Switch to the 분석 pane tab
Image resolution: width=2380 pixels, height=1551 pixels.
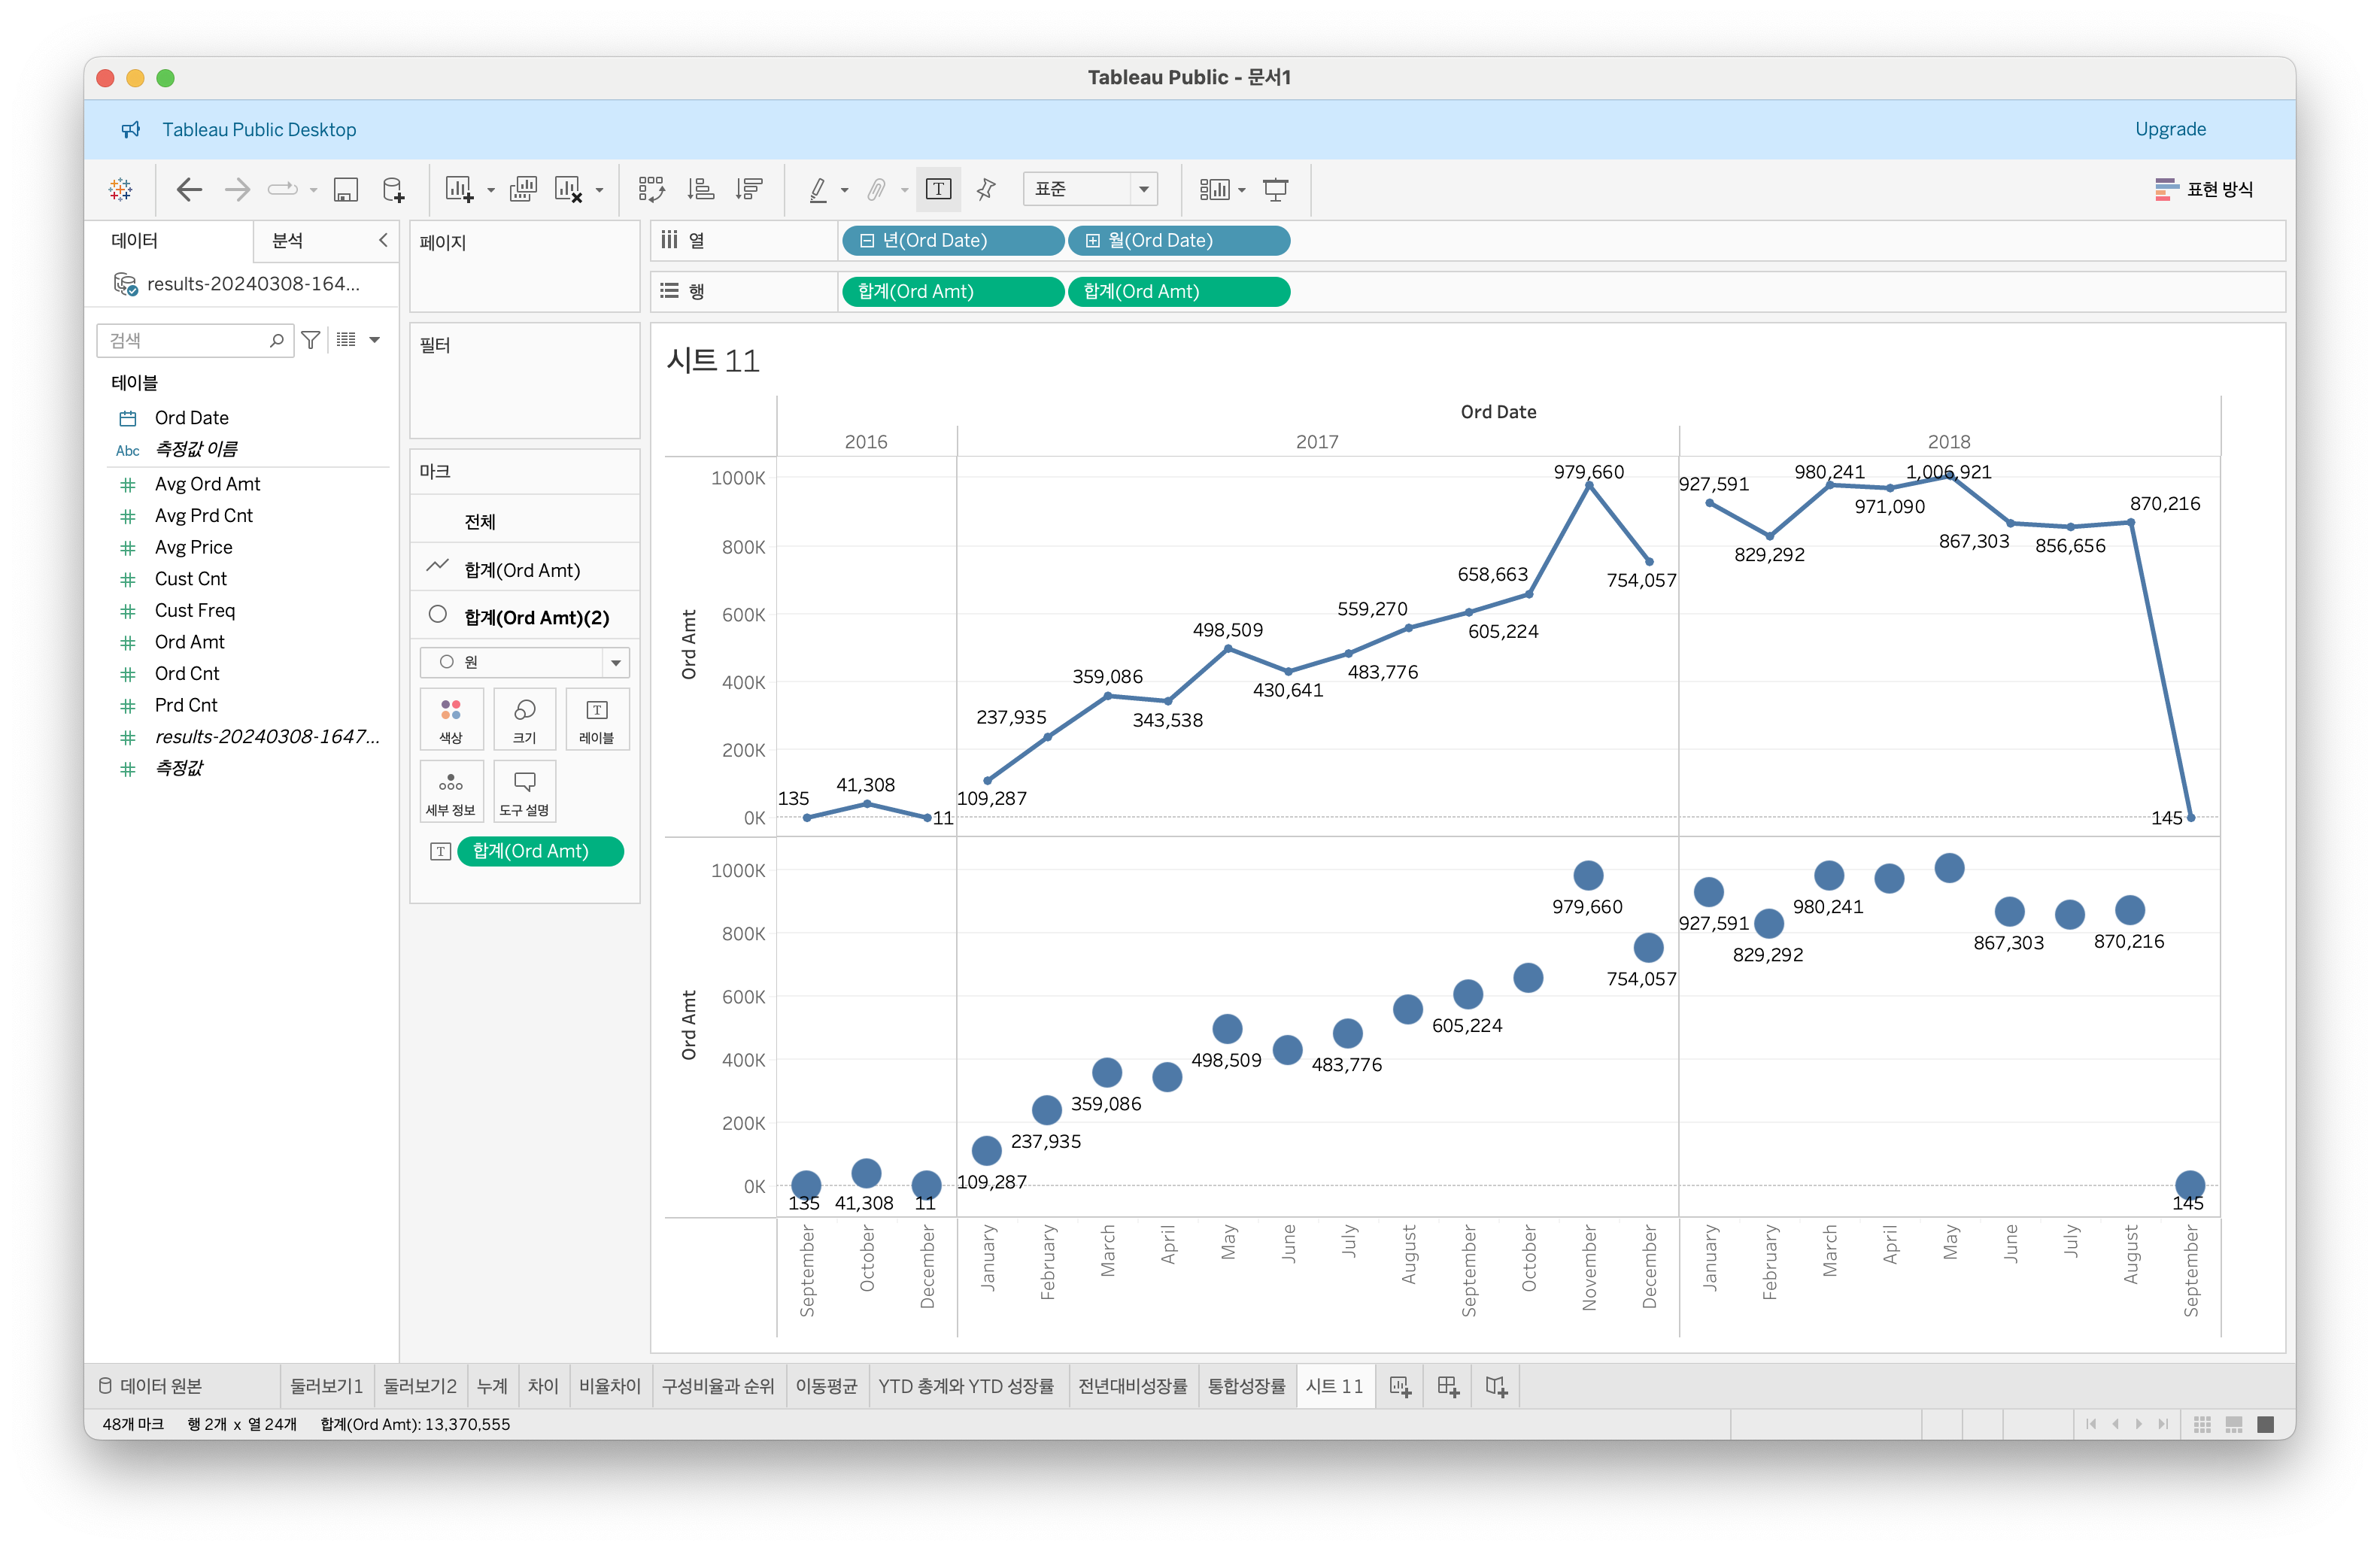tap(288, 241)
